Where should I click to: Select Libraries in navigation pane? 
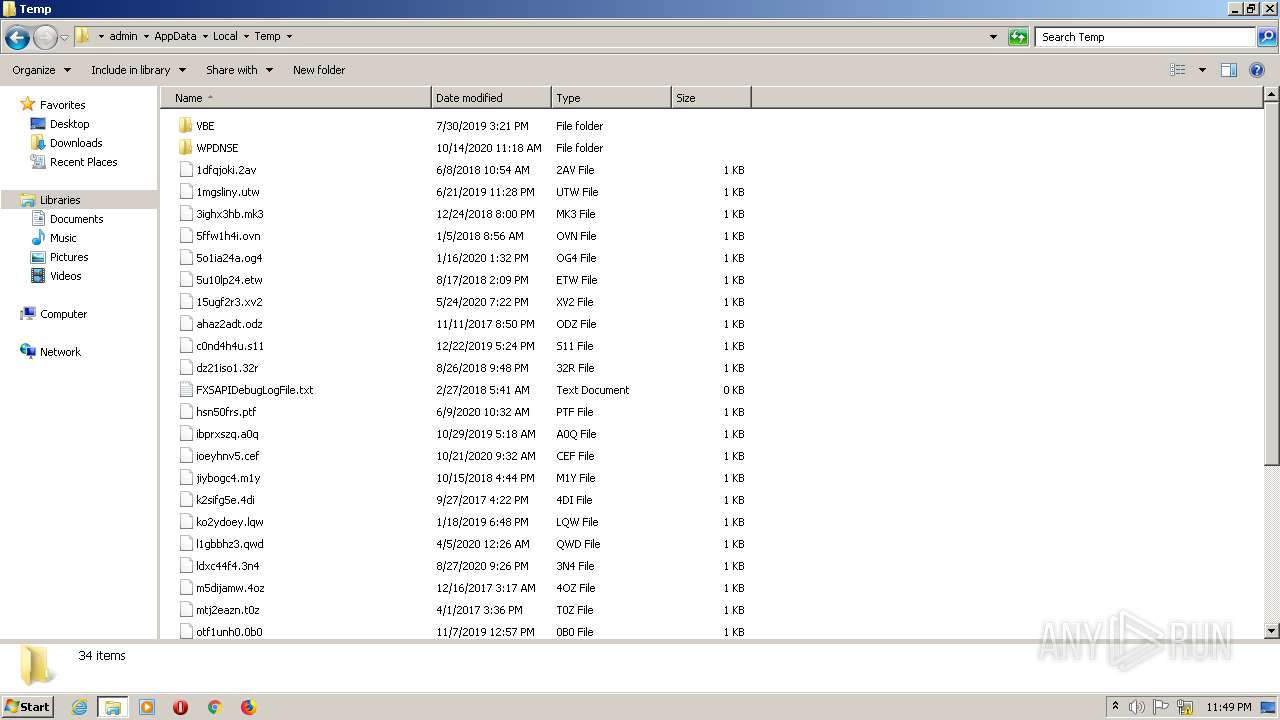(60, 200)
